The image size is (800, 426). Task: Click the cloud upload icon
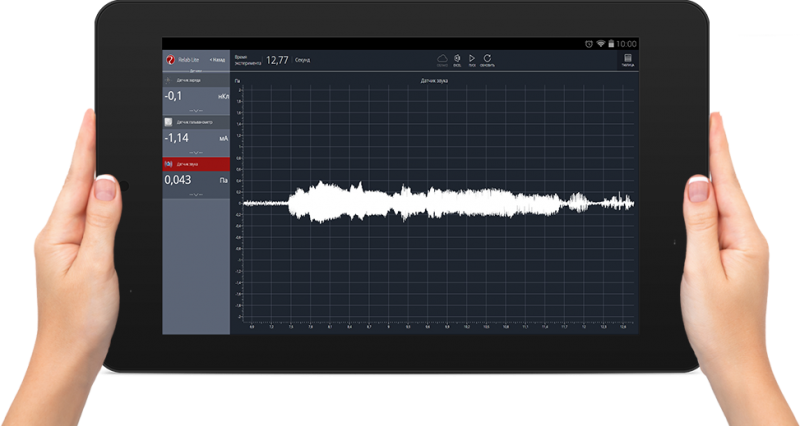click(x=442, y=58)
